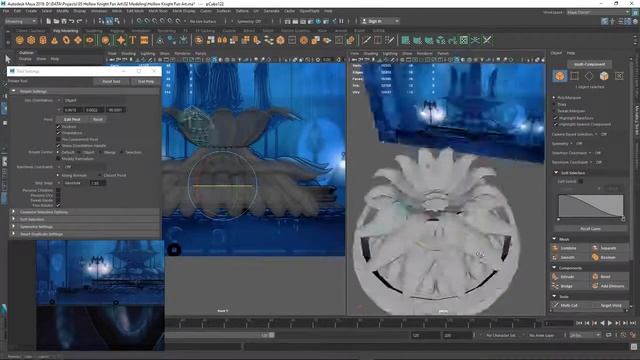Select the Closest Point radio option
Viewport: 640px width, 360px height.
click(100, 175)
